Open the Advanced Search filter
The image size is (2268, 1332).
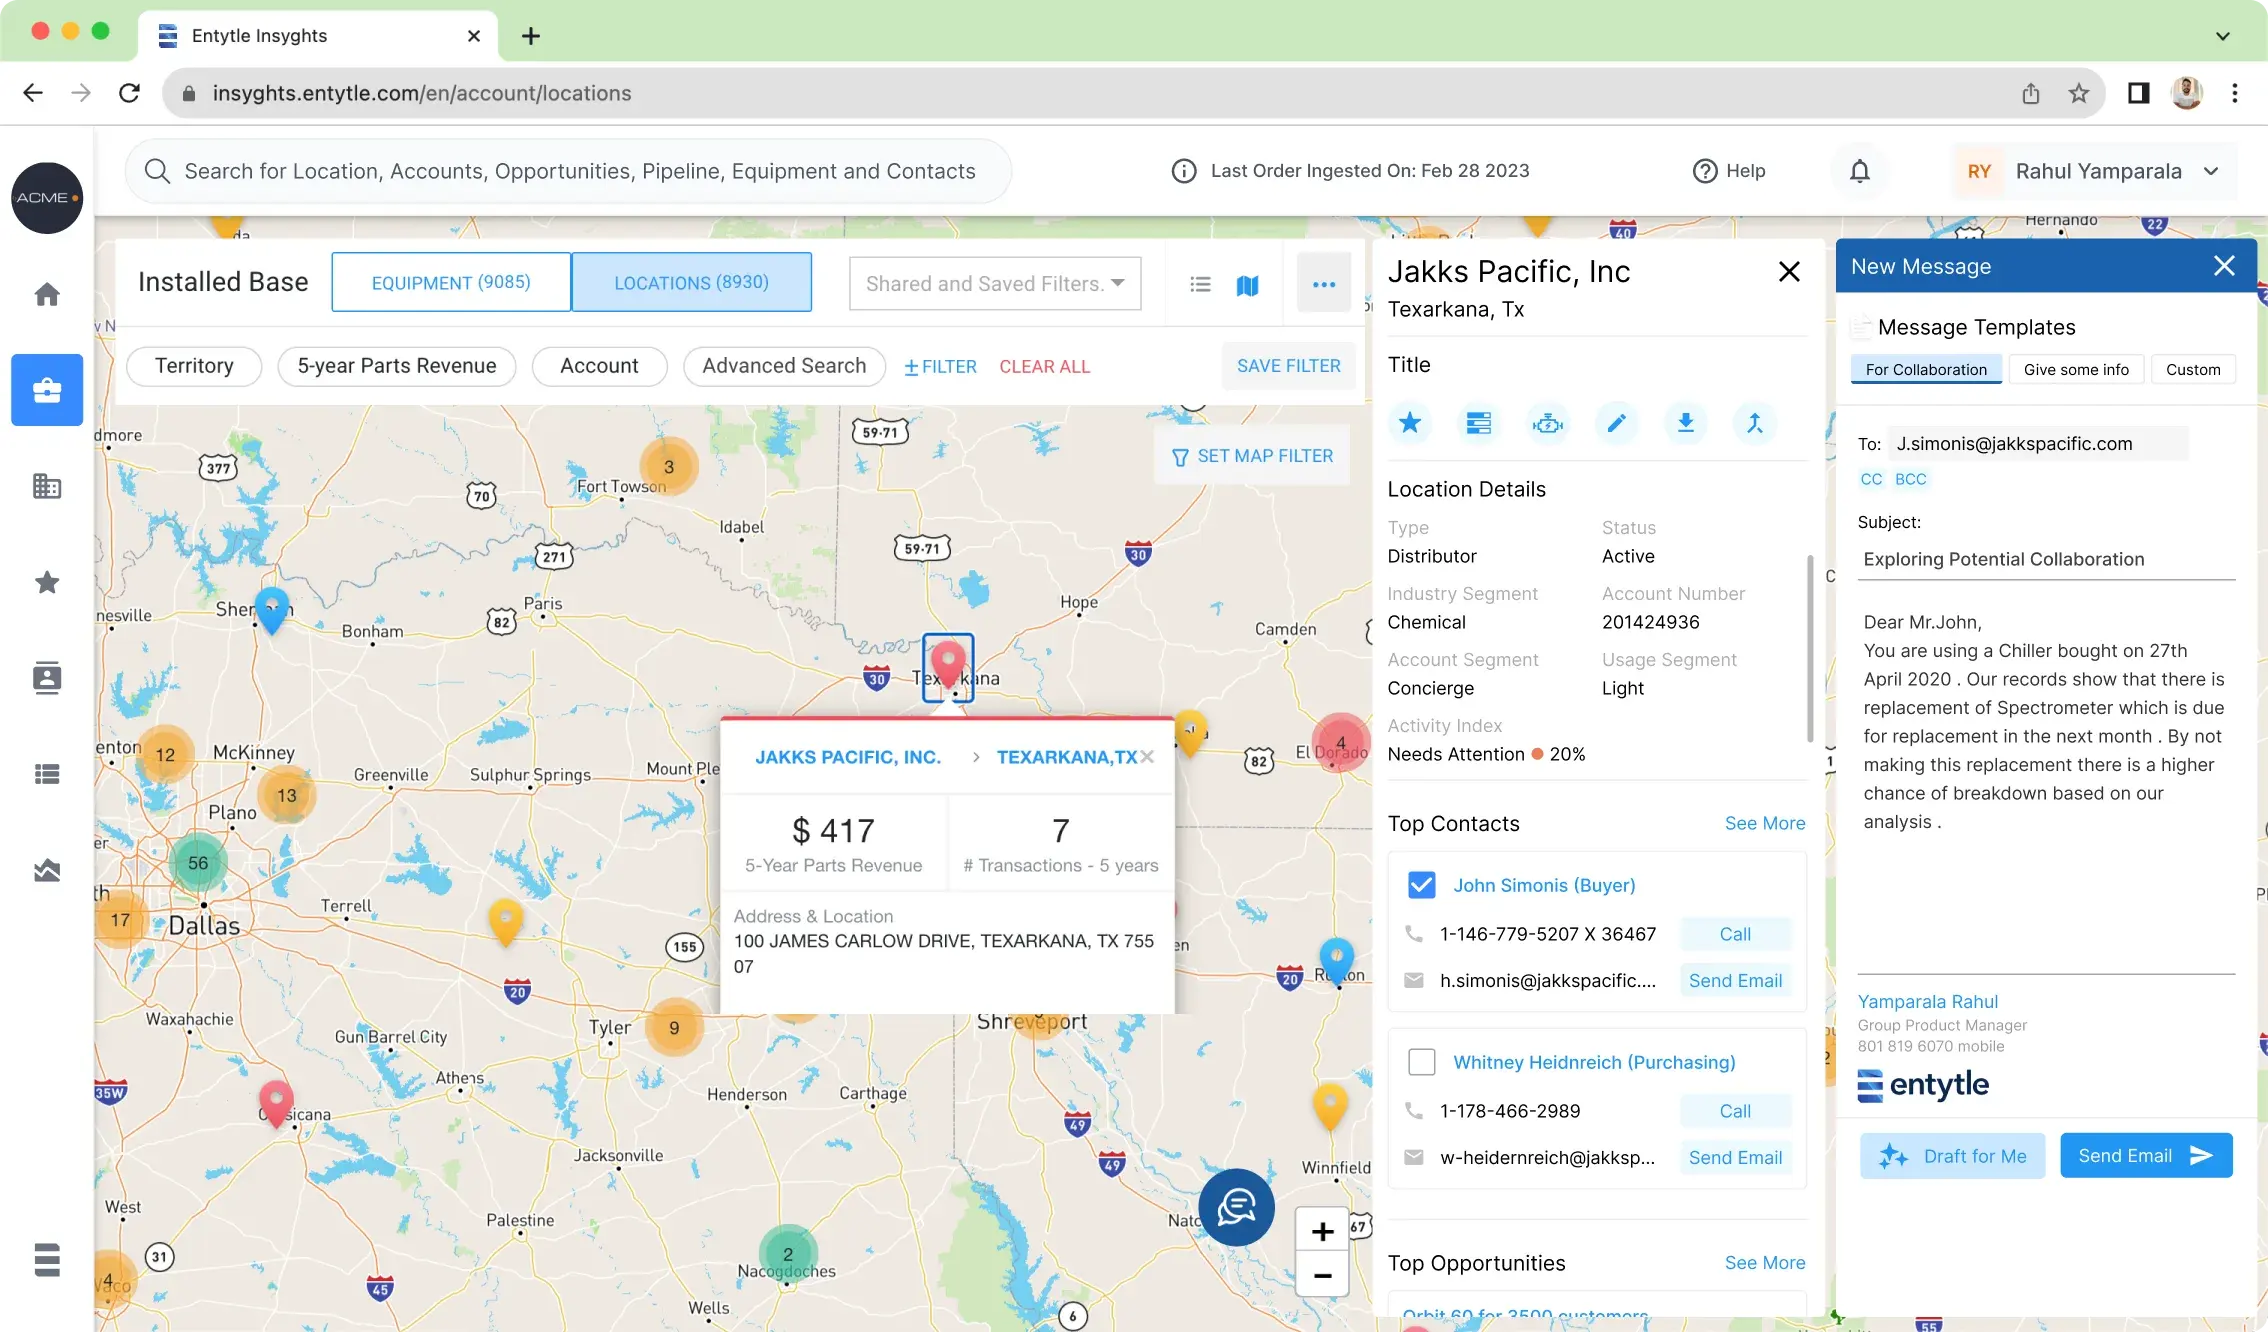[x=784, y=366]
